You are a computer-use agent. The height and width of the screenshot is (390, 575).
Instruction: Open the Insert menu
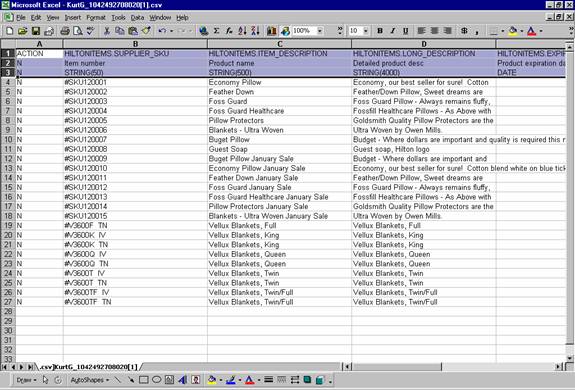pos(73,18)
